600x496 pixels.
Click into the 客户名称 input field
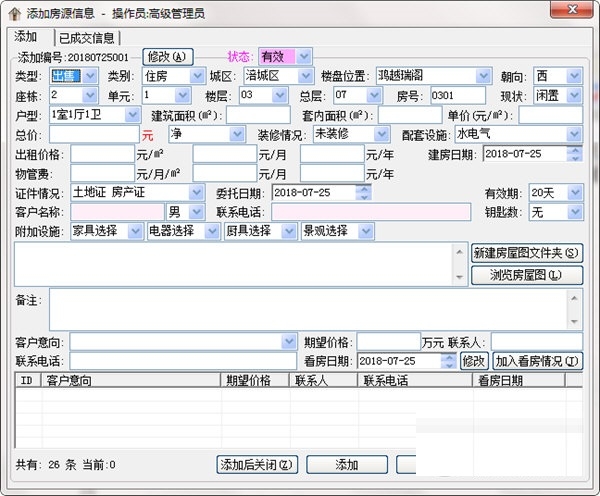pyautogui.click(x=117, y=212)
